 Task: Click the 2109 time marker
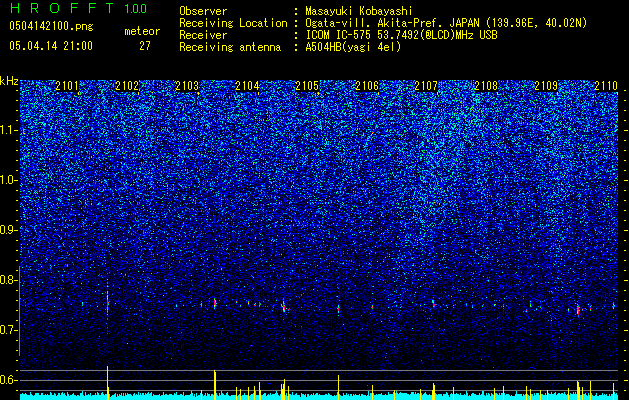pos(546,85)
